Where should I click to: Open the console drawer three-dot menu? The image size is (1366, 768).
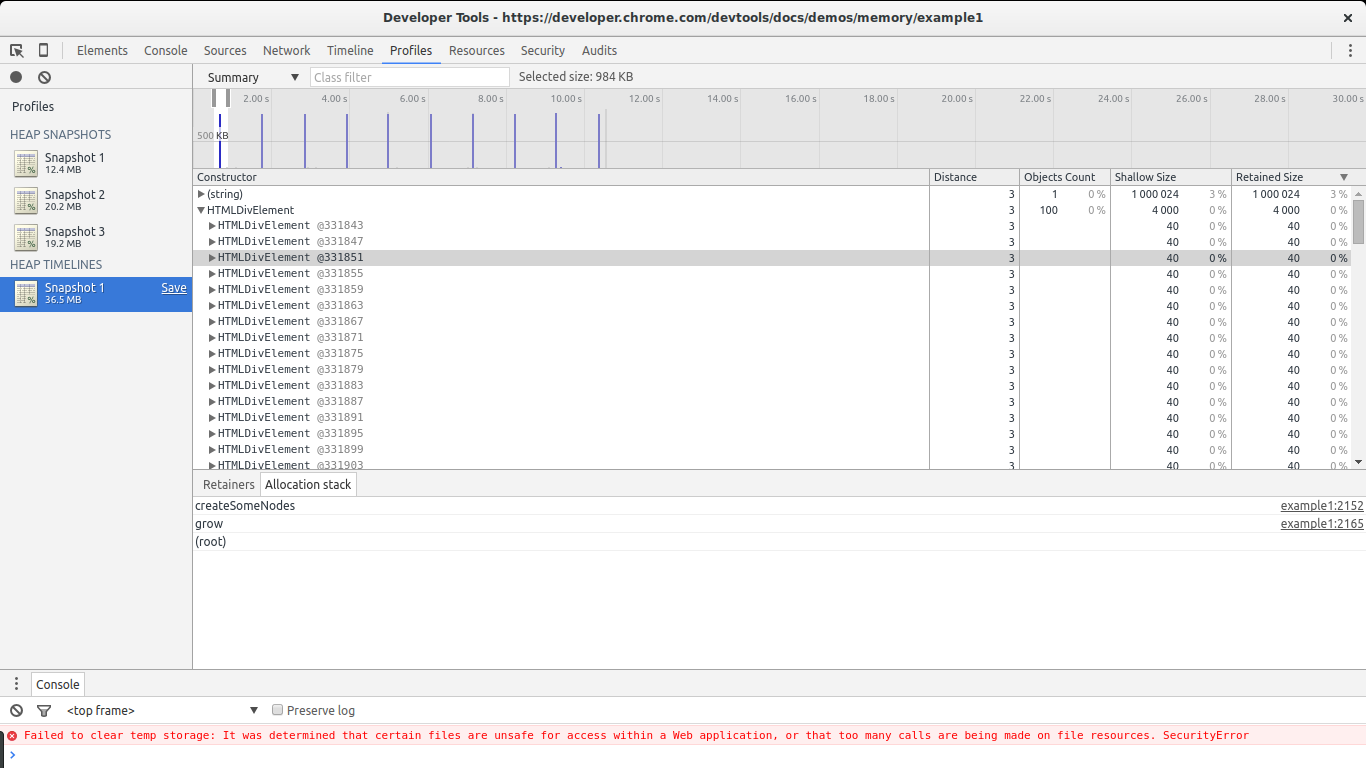[16, 684]
